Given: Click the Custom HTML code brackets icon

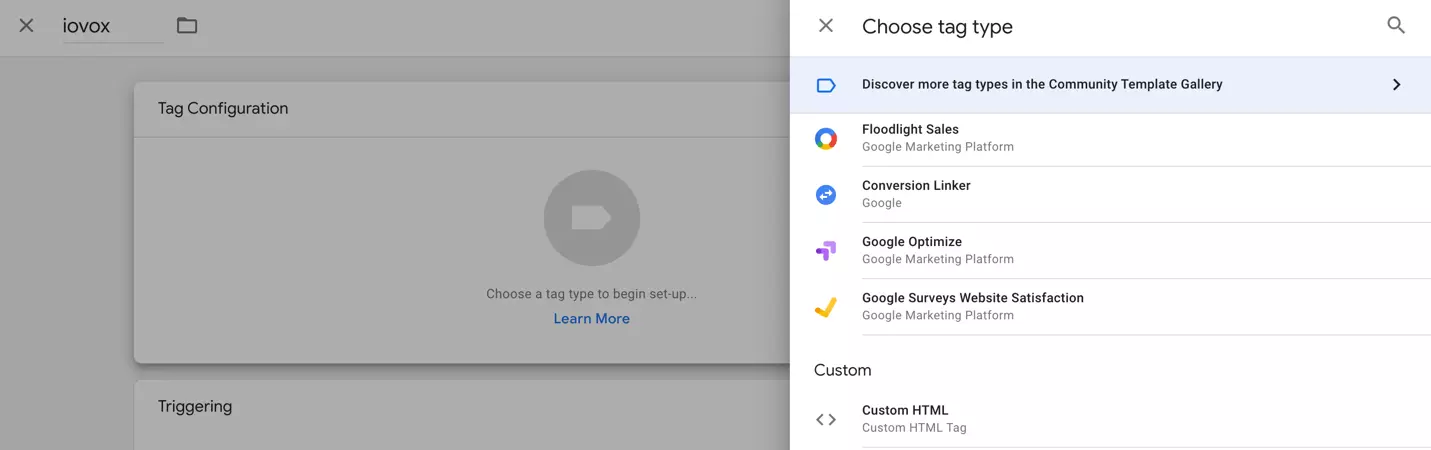Looking at the screenshot, I should pyautogui.click(x=825, y=420).
